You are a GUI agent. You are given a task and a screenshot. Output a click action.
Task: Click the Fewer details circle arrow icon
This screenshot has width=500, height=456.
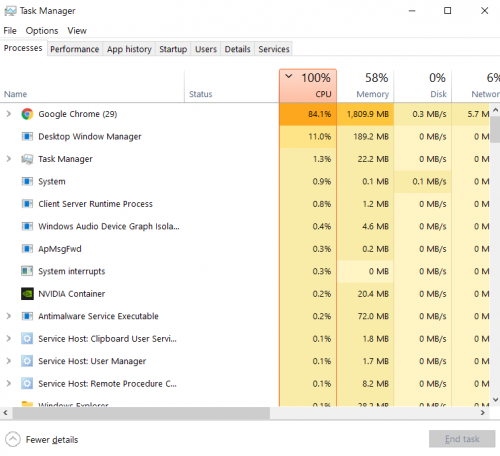(13, 439)
